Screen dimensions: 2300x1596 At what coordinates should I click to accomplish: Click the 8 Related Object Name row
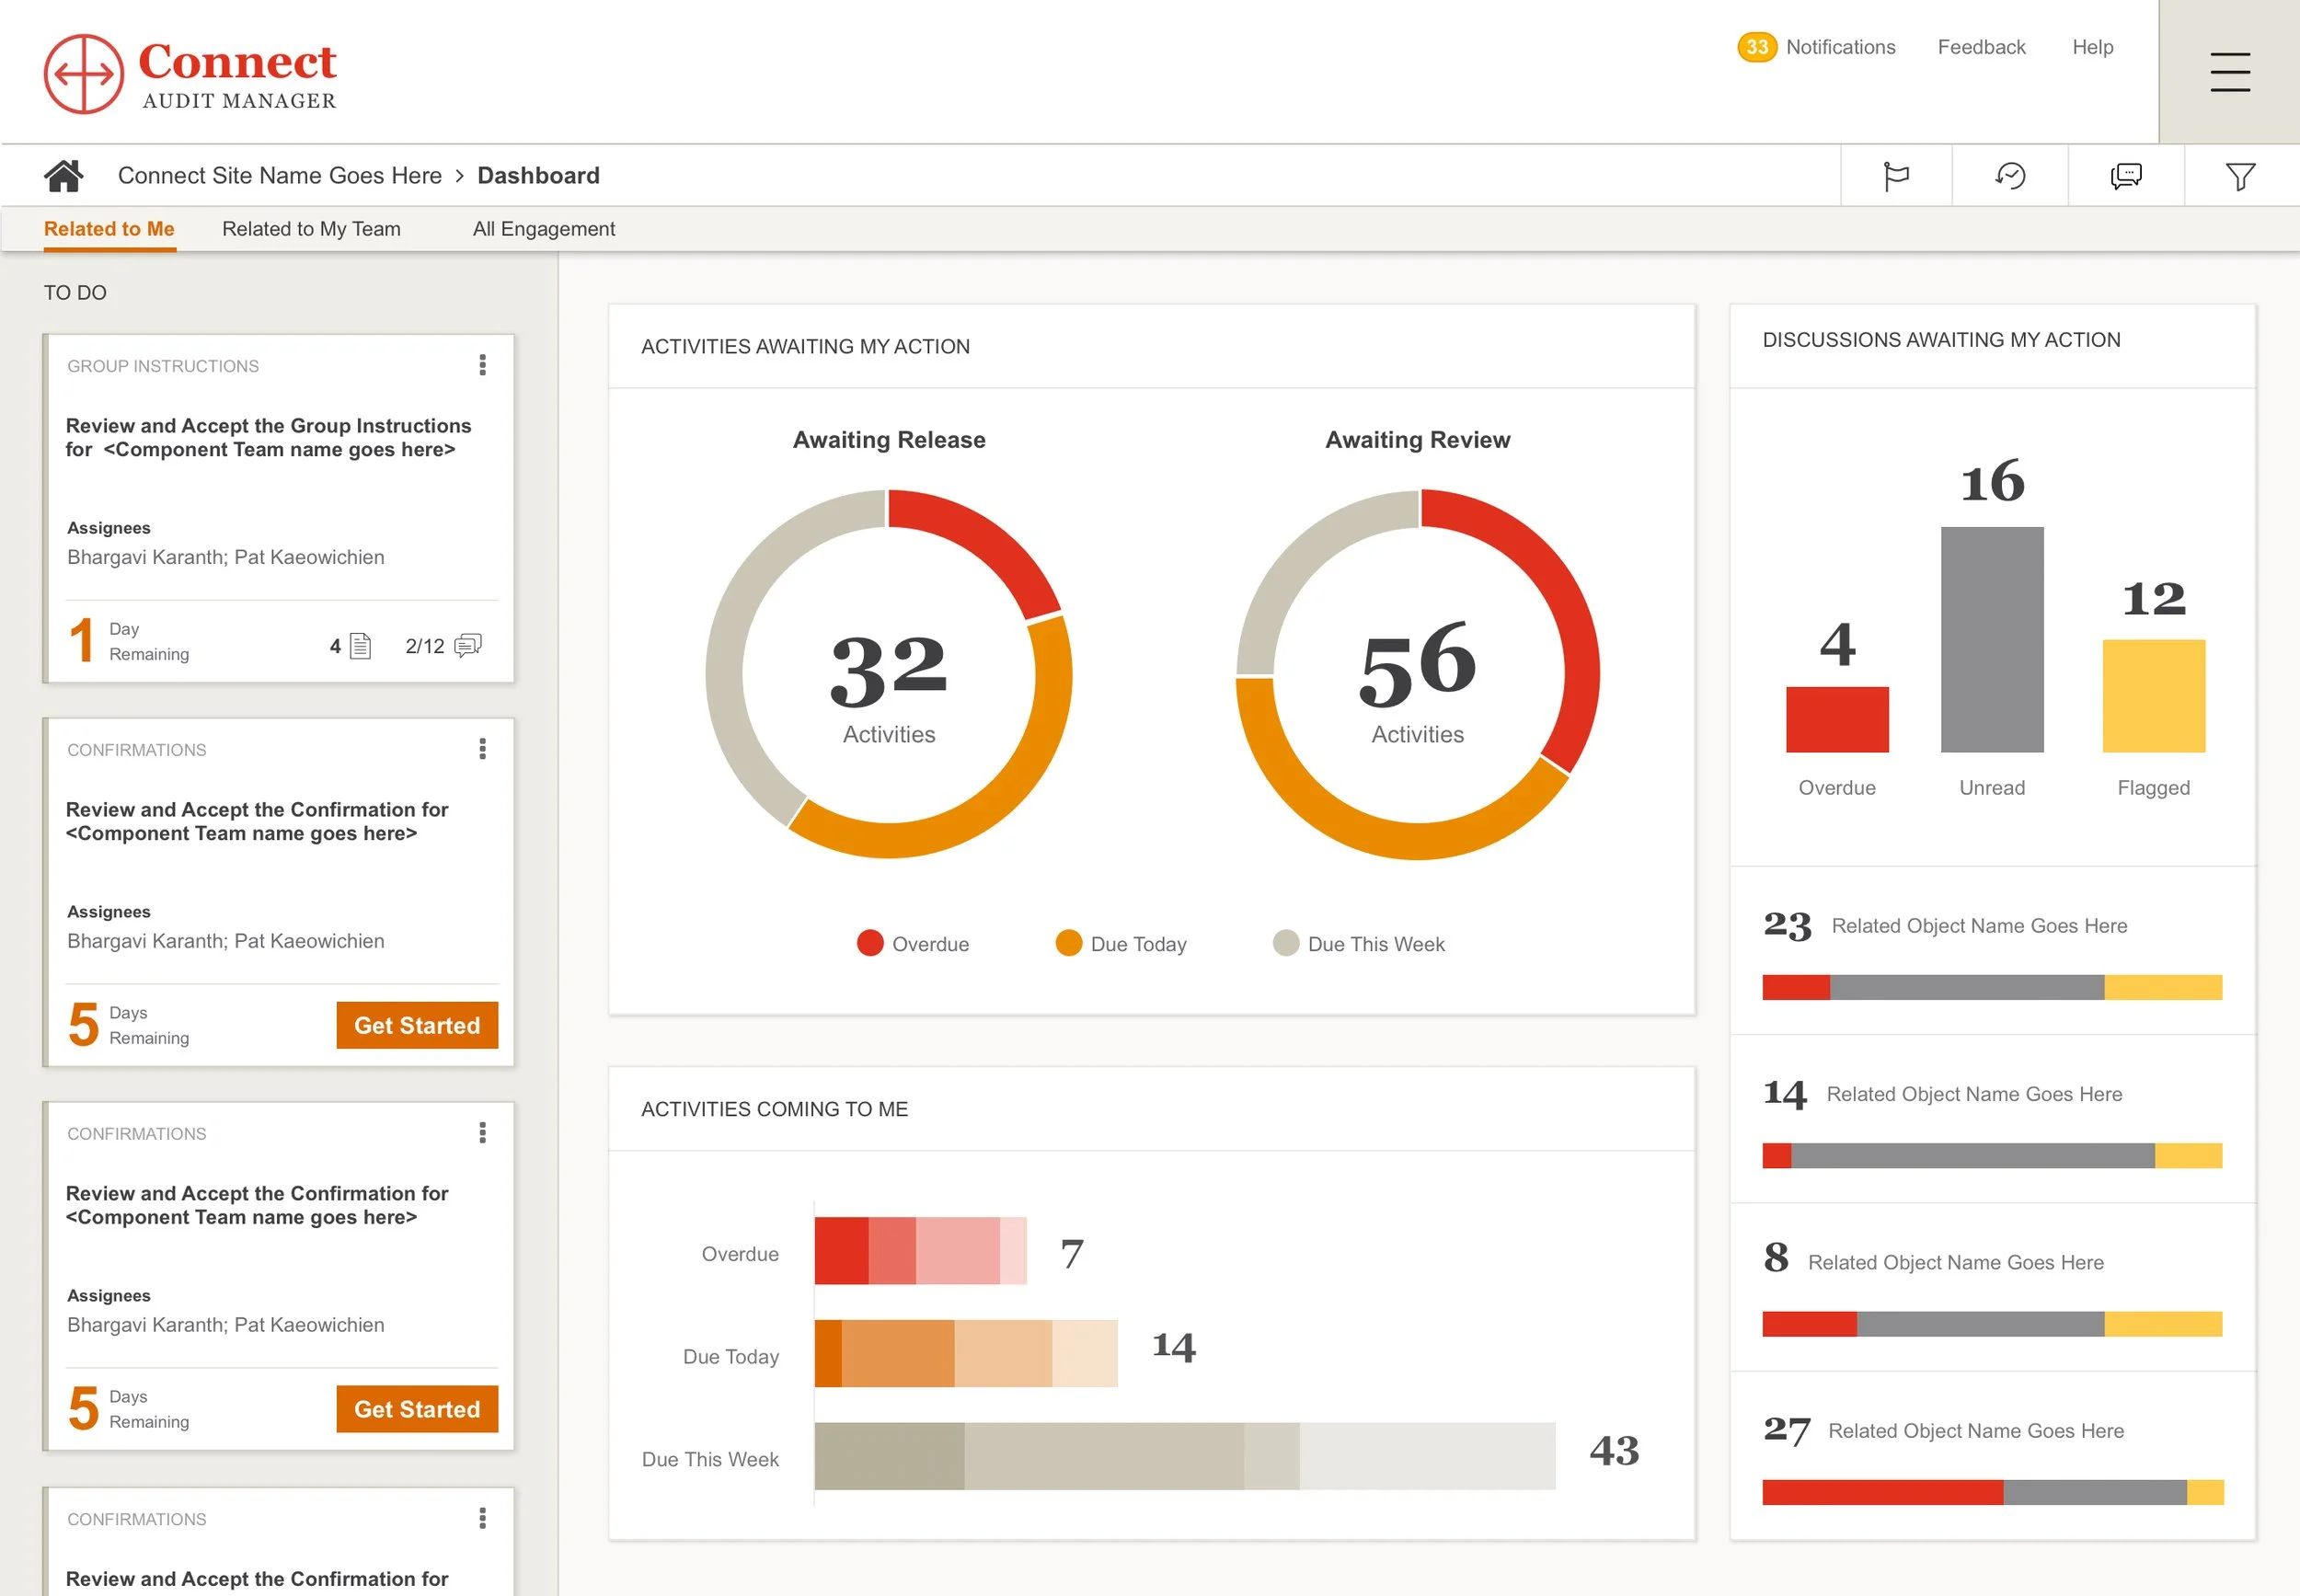click(x=1992, y=1287)
